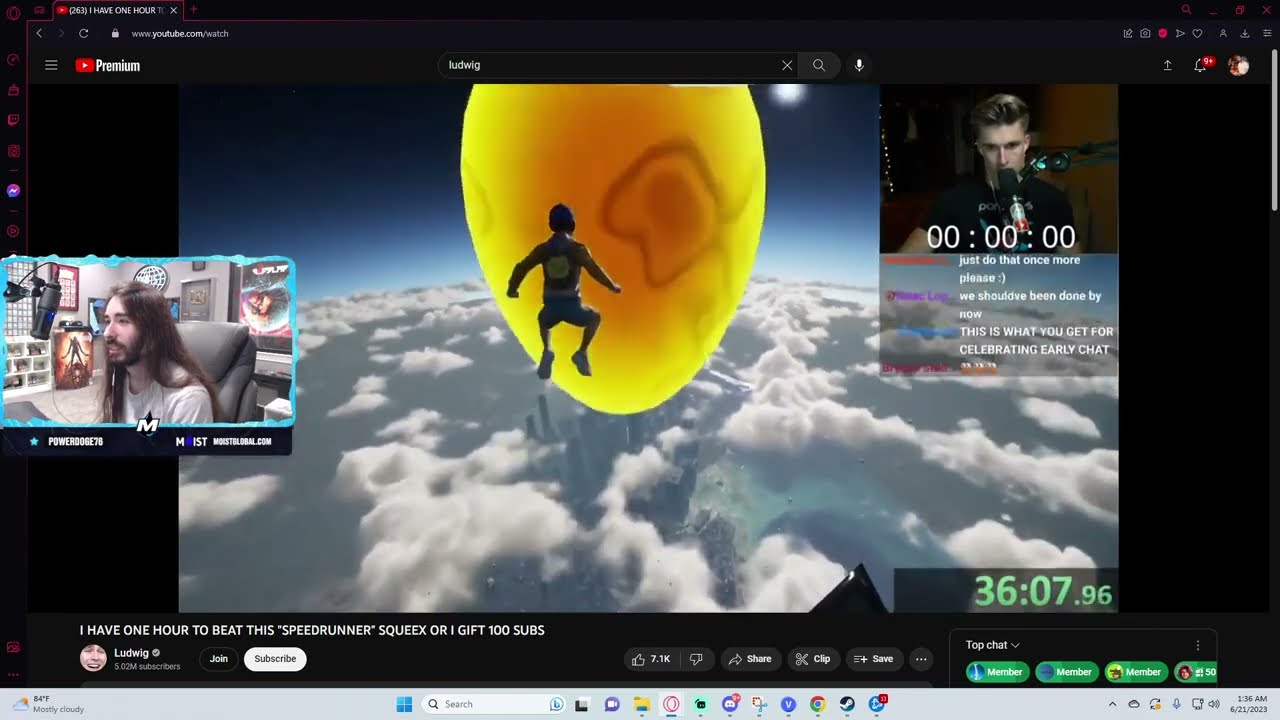Go back to the previous page
Viewport: 1280px width, 720px height.
coord(39,33)
